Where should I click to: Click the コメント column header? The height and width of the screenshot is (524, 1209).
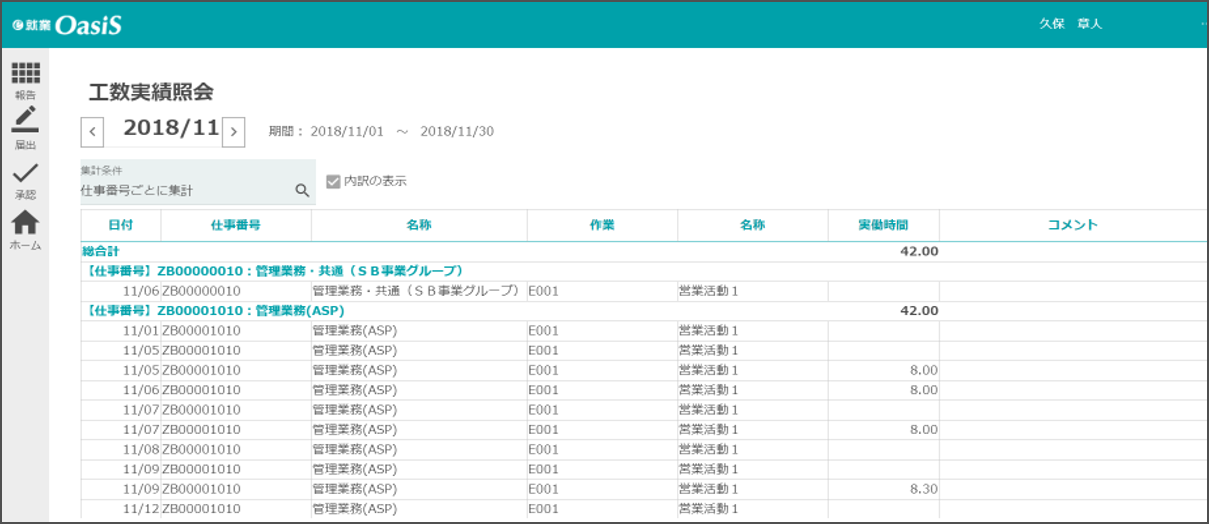tap(1072, 225)
